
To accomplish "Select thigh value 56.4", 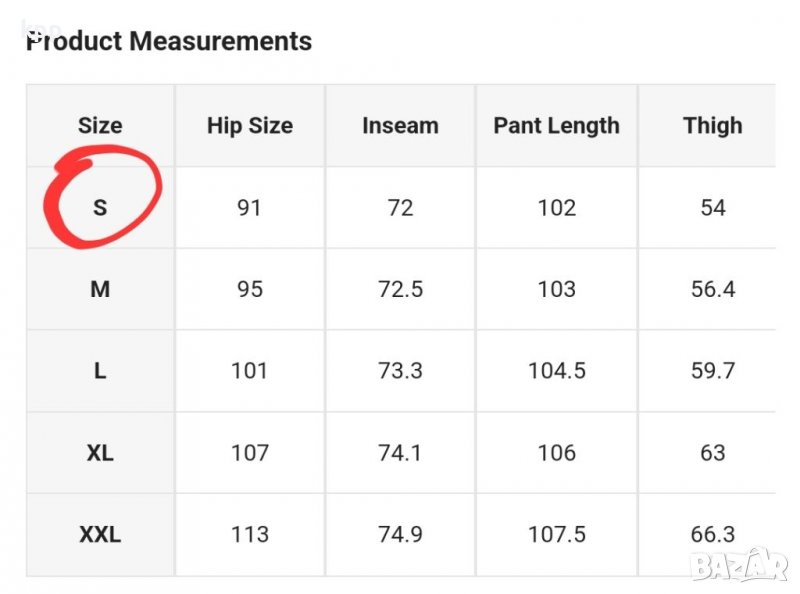I will (x=712, y=289).
